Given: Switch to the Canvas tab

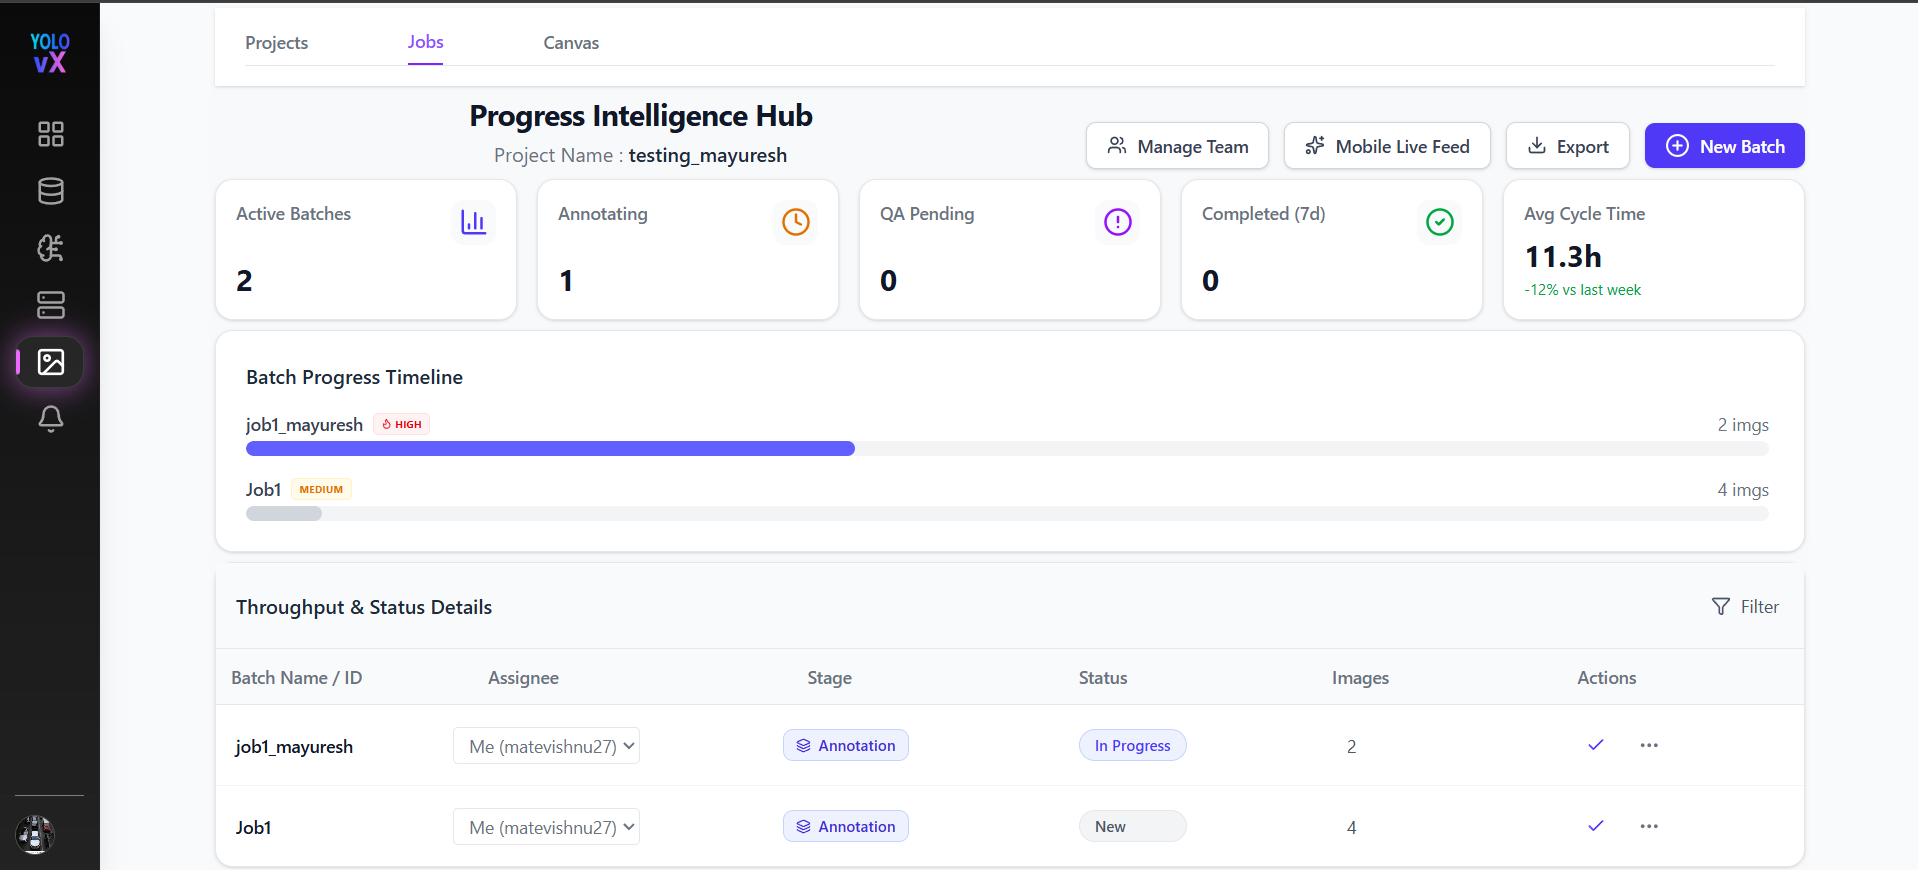Looking at the screenshot, I should coord(571,43).
